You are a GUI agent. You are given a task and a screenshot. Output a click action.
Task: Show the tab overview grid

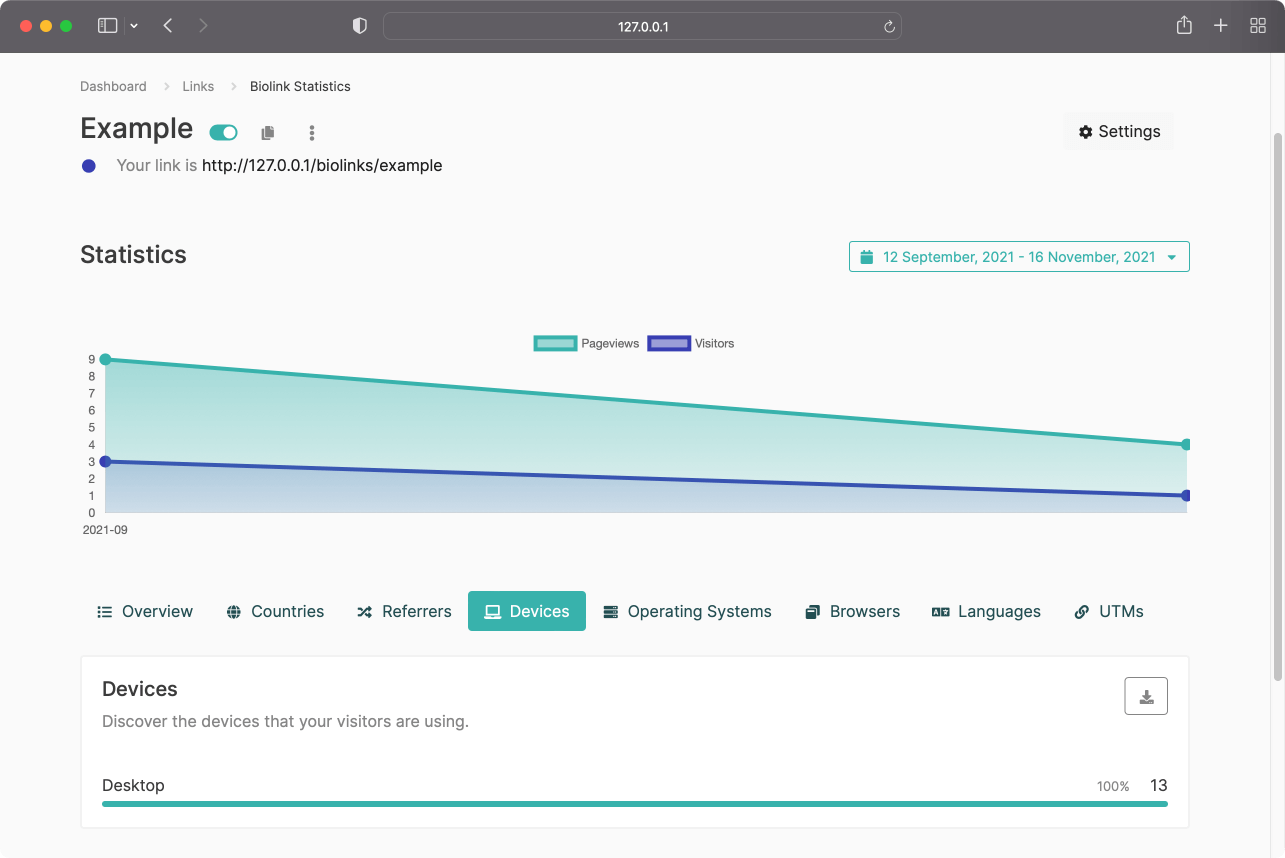[x=1258, y=26]
